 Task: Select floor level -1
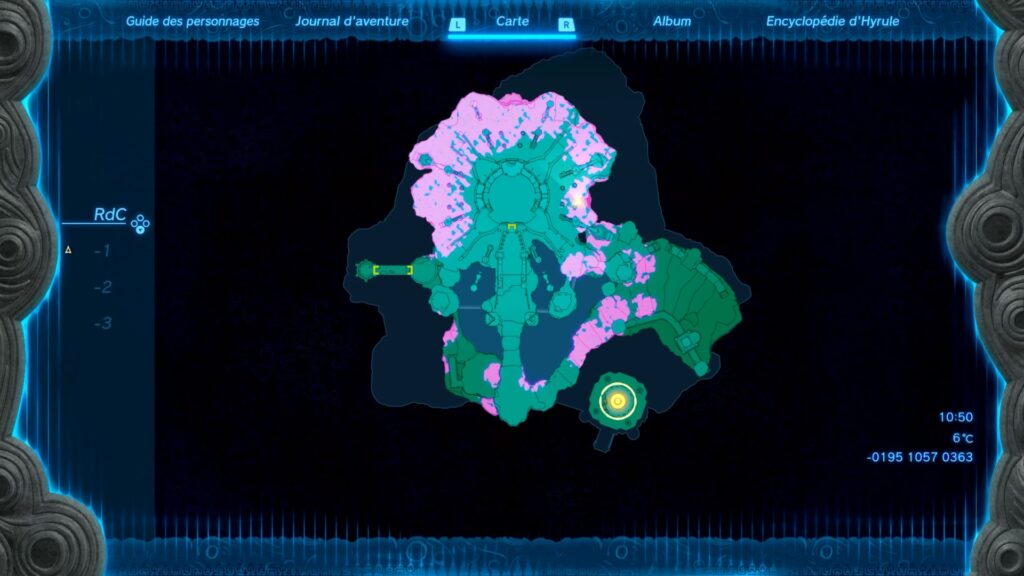tap(102, 251)
